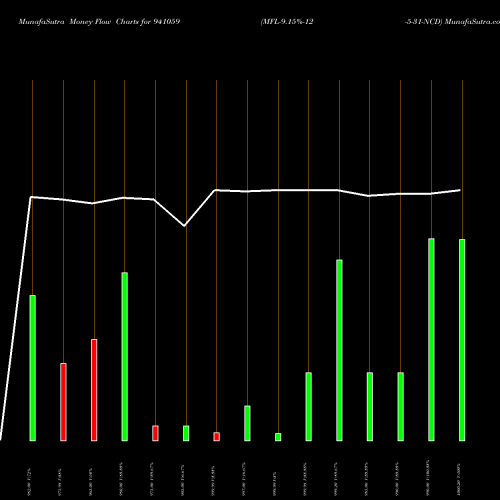
Task: Click the last green bar on the right
Action: click(x=462, y=340)
